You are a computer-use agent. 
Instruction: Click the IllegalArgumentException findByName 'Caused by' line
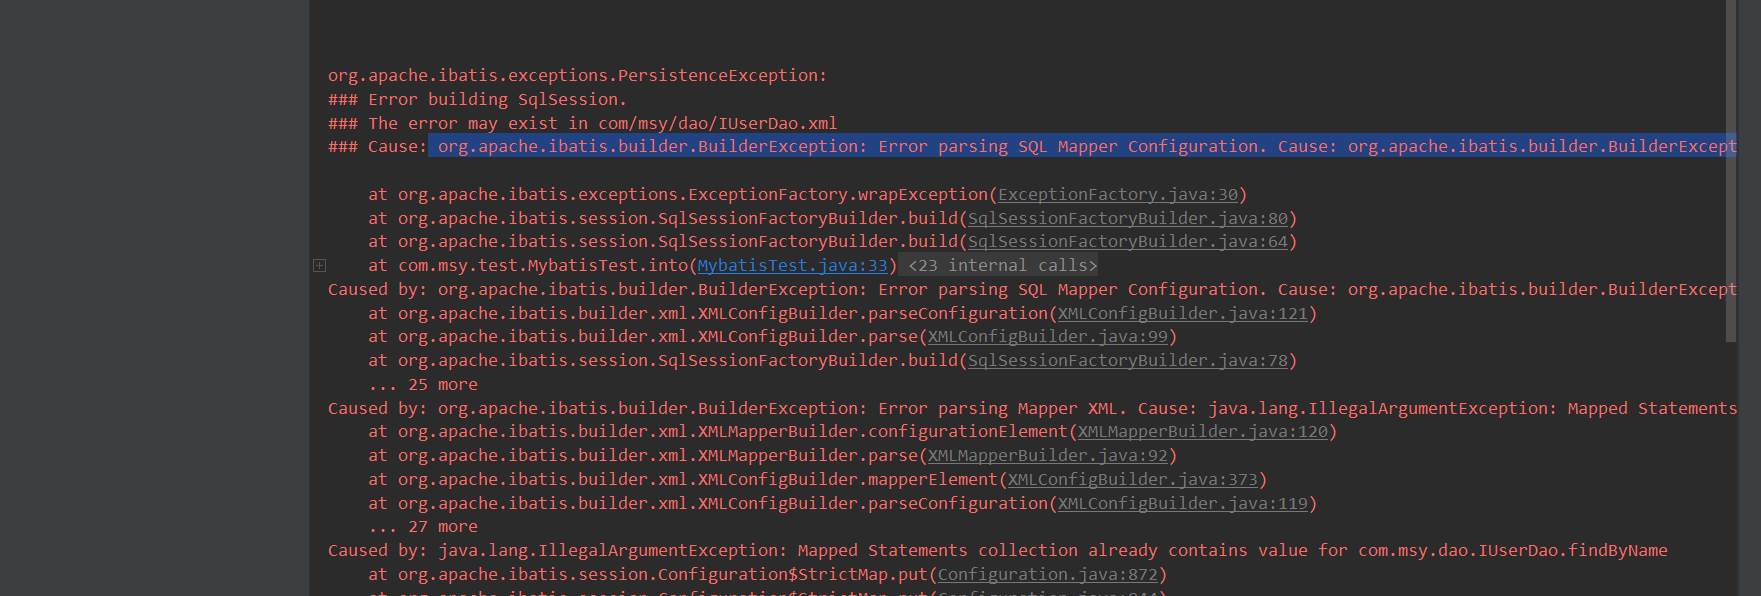tap(997, 550)
